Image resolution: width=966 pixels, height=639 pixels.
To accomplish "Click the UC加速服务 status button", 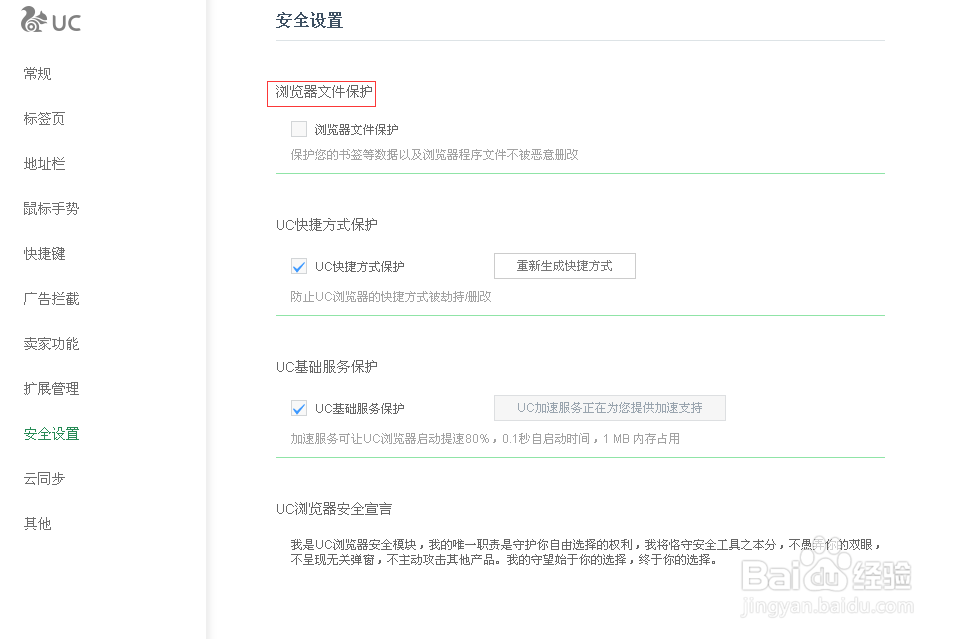I will tap(610, 407).
